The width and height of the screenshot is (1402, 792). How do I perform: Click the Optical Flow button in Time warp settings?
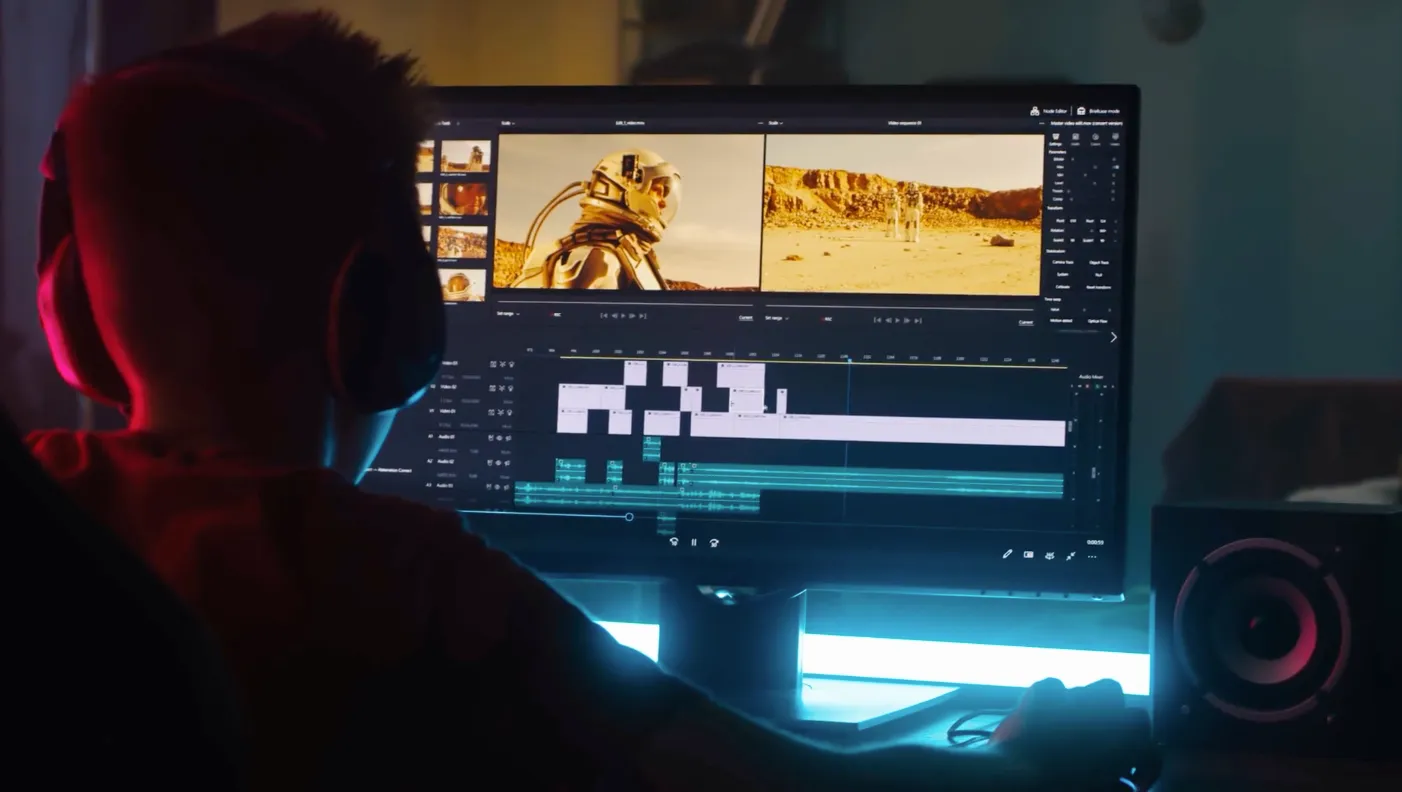coord(1097,319)
